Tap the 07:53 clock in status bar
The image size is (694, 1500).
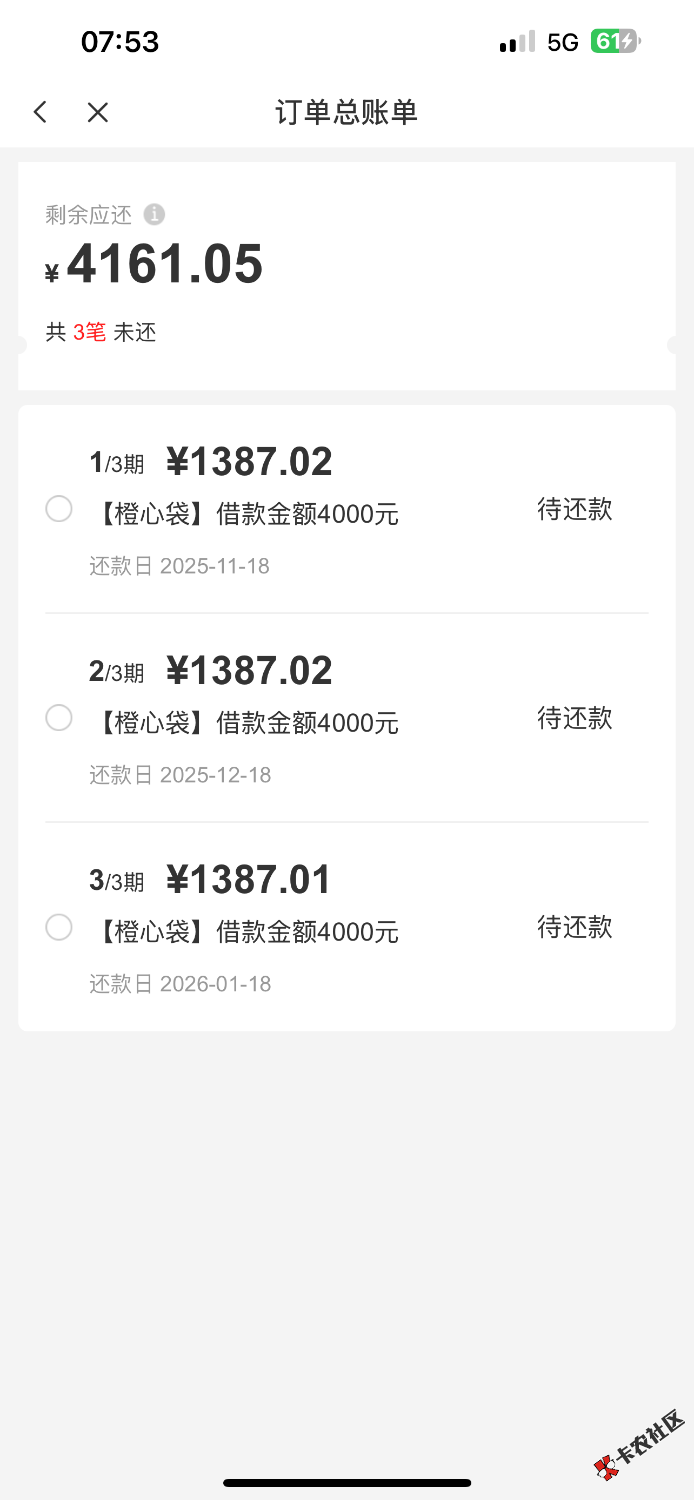tap(120, 42)
